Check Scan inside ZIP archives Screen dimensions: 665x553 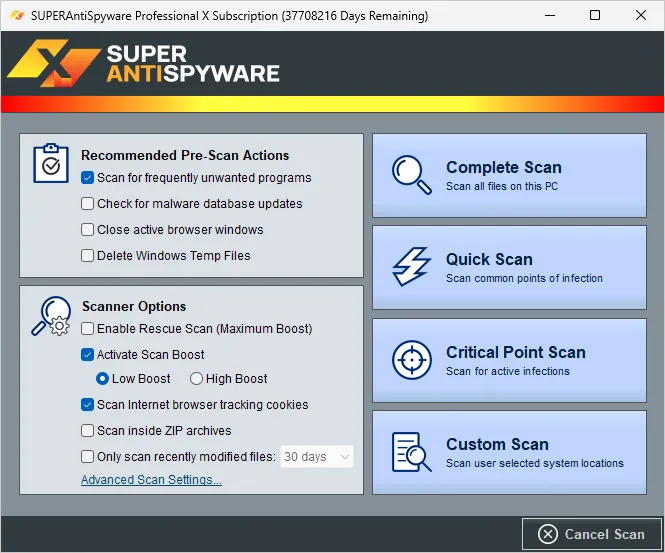point(87,431)
